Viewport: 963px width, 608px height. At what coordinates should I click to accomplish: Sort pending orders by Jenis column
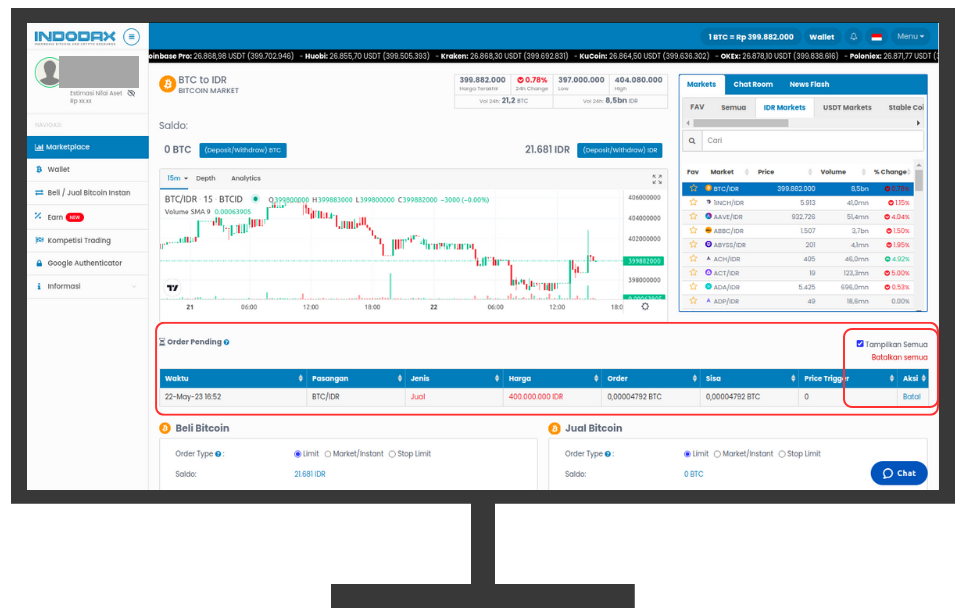point(454,378)
